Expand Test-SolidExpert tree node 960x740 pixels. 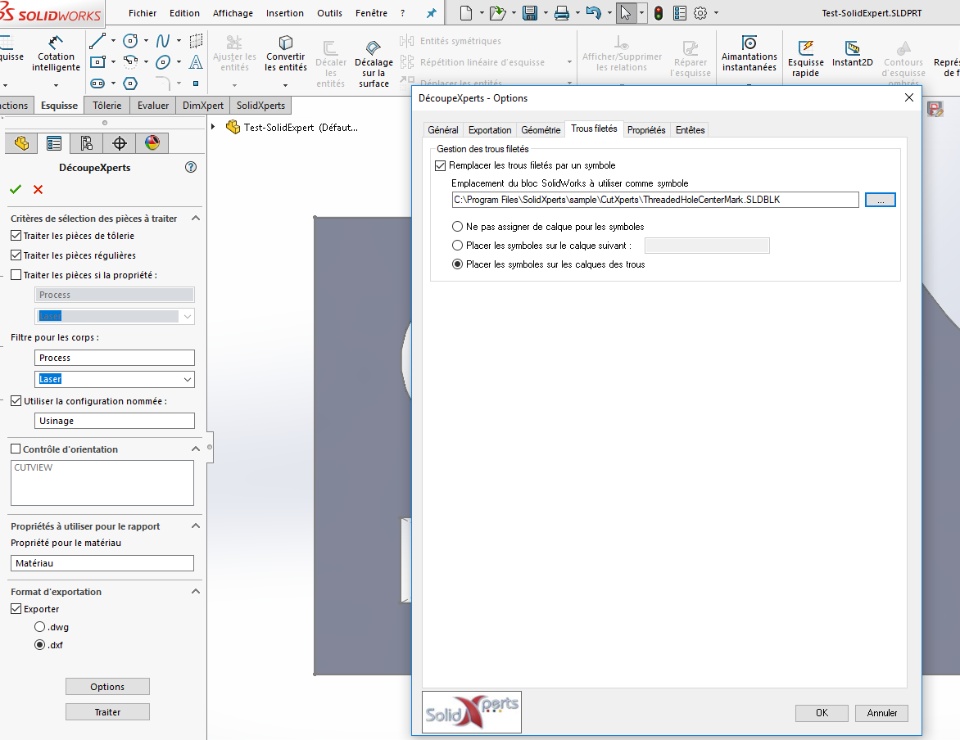pos(213,127)
